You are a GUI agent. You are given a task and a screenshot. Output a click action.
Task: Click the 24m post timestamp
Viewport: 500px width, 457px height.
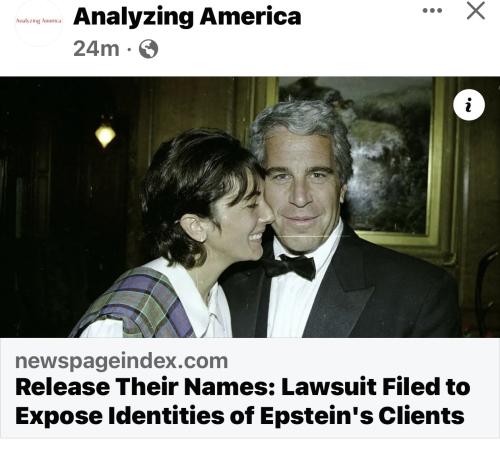click(x=96, y=49)
